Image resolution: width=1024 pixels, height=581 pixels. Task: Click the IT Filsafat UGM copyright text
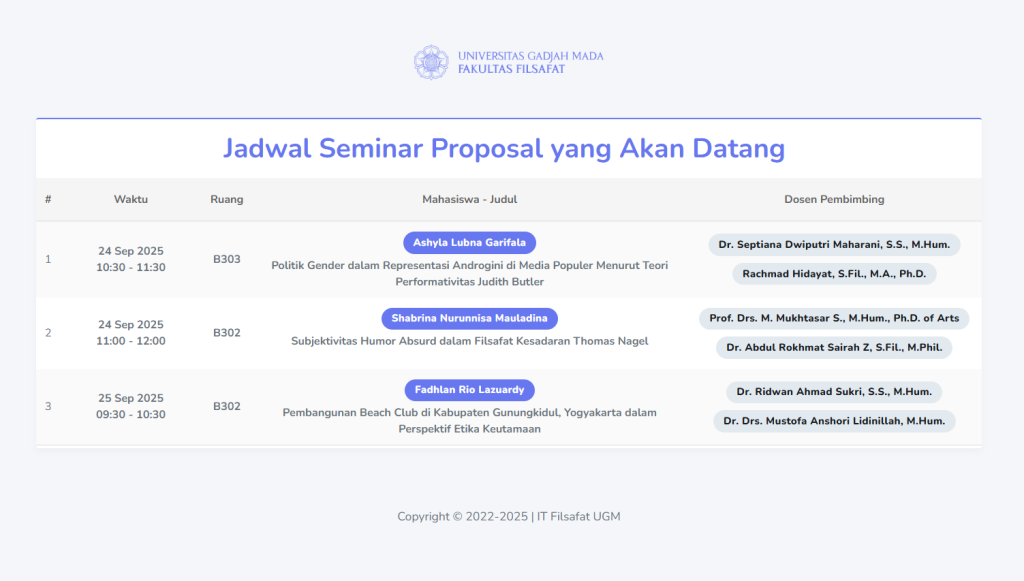509,516
